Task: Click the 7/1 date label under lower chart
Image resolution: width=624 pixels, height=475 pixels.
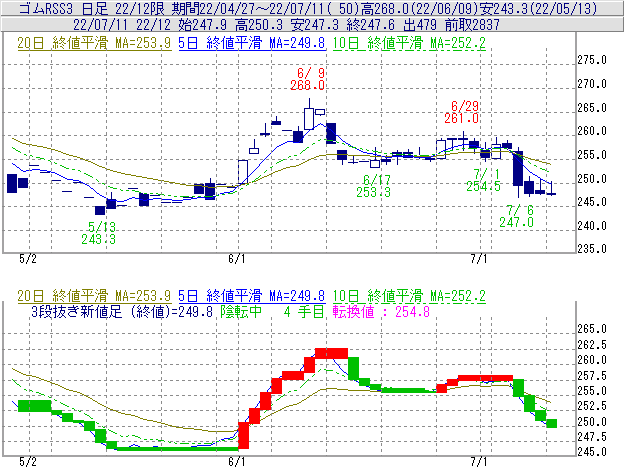Action: (x=479, y=462)
